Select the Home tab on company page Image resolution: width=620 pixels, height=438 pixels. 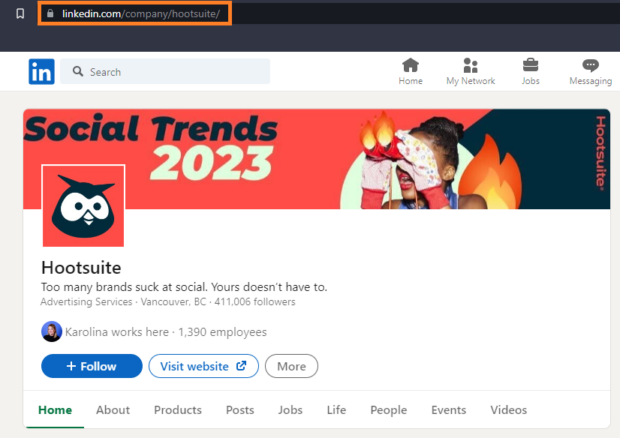pos(55,410)
